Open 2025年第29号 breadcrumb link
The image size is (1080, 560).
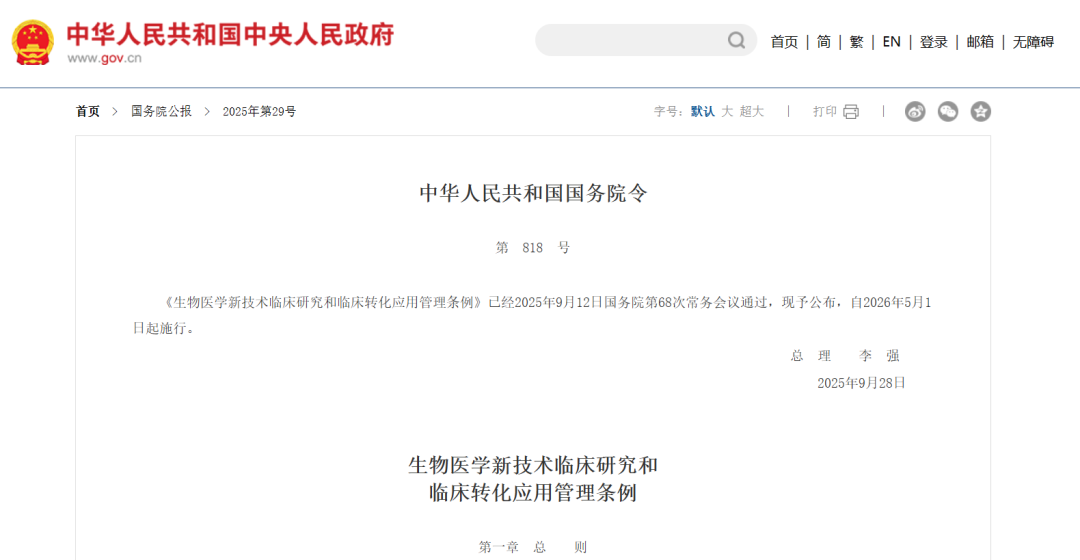click(x=259, y=112)
